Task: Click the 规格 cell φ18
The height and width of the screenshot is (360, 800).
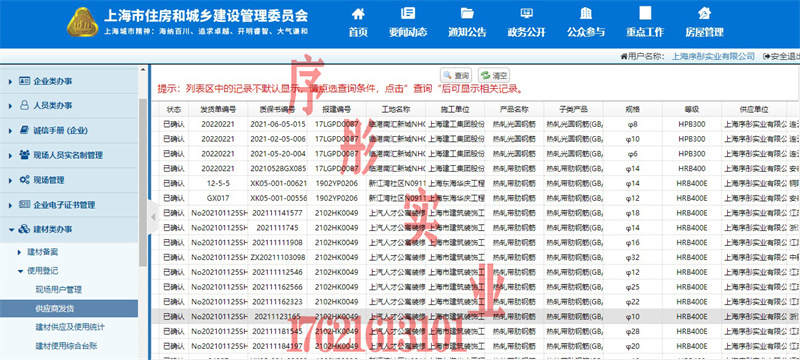Action: pos(633,213)
